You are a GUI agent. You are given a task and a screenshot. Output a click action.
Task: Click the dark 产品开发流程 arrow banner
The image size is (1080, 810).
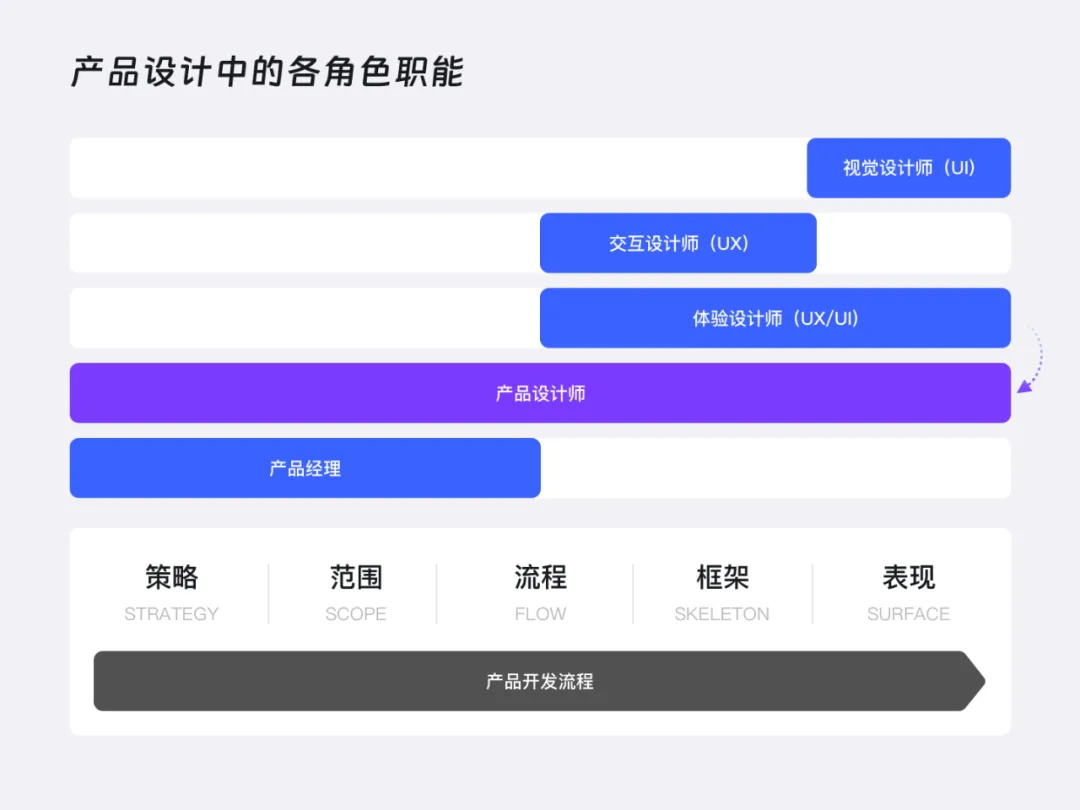pos(540,681)
